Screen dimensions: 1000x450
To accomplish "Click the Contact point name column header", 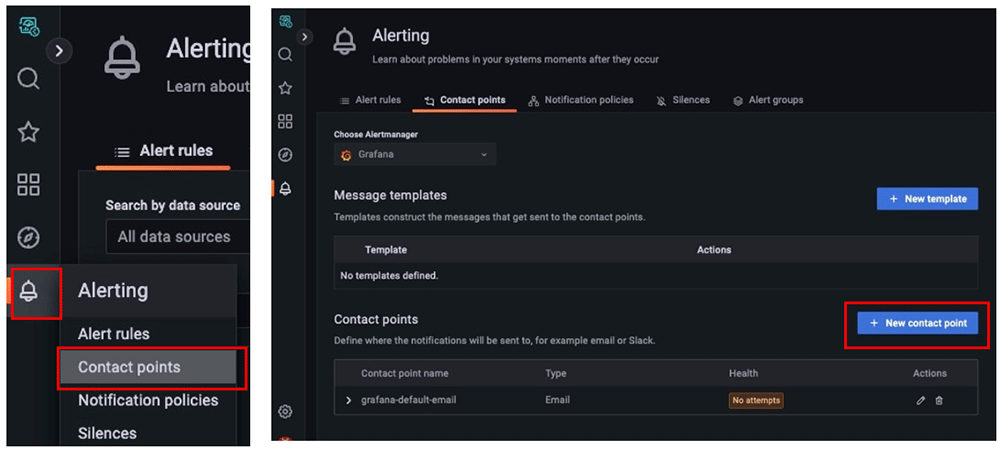I will 404,373.
